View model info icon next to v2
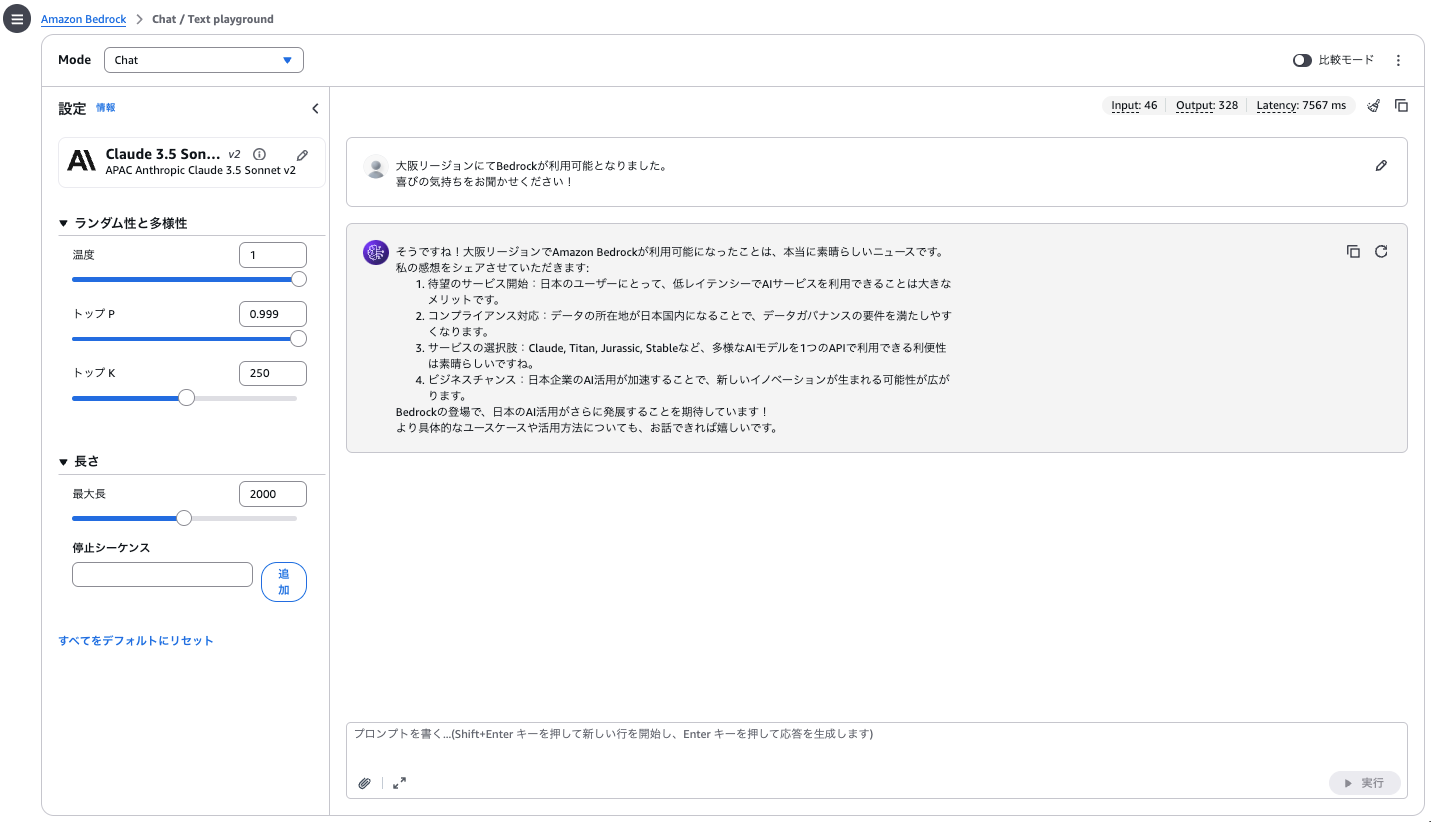This screenshot has height=822, width=1431. (x=260, y=154)
